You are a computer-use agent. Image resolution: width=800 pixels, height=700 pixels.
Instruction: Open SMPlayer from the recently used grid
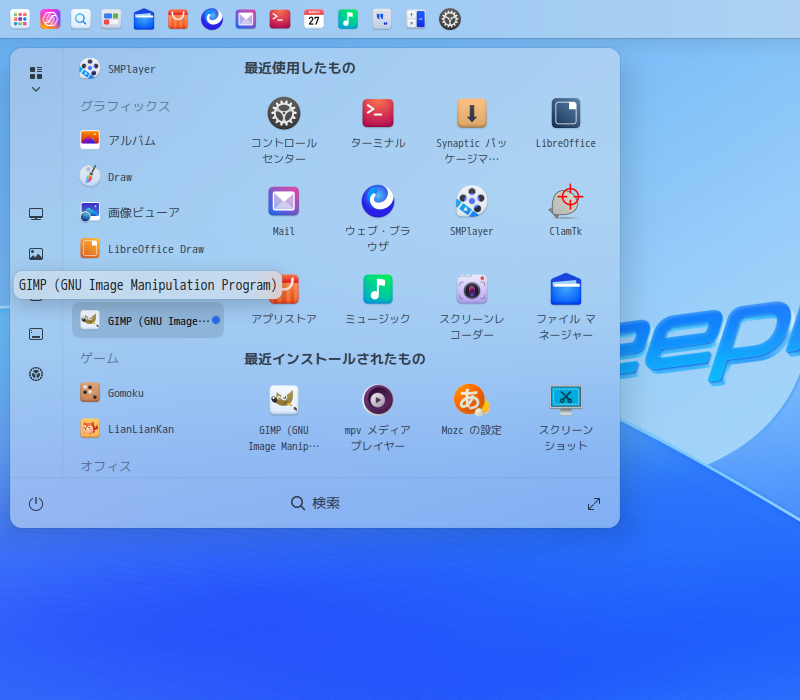tap(471, 202)
